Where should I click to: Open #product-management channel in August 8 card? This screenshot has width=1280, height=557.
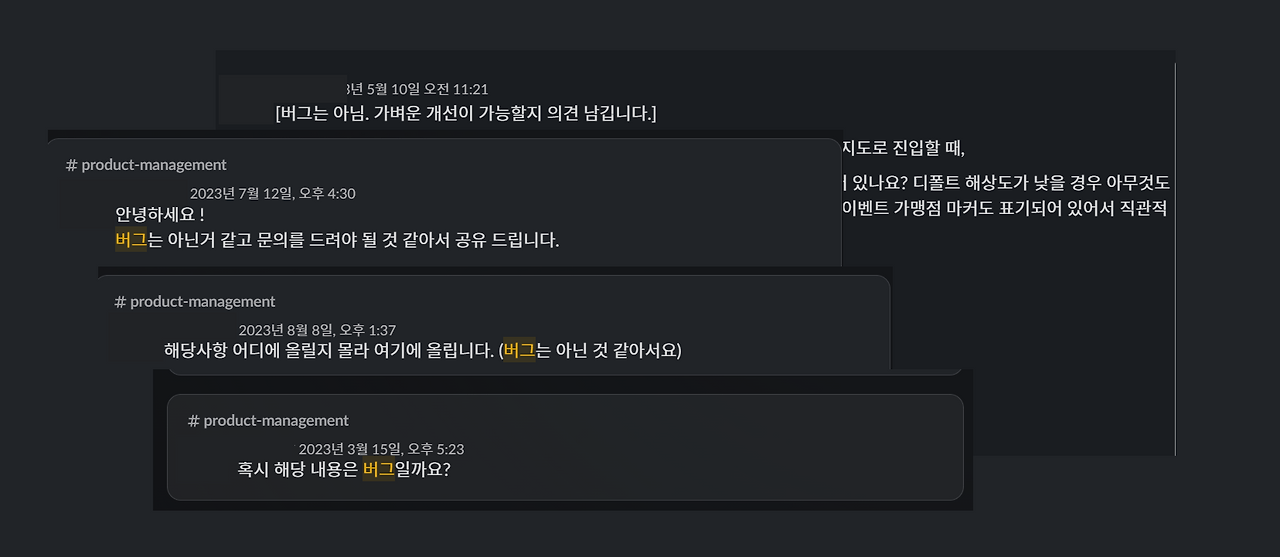[x=195, y=302]
